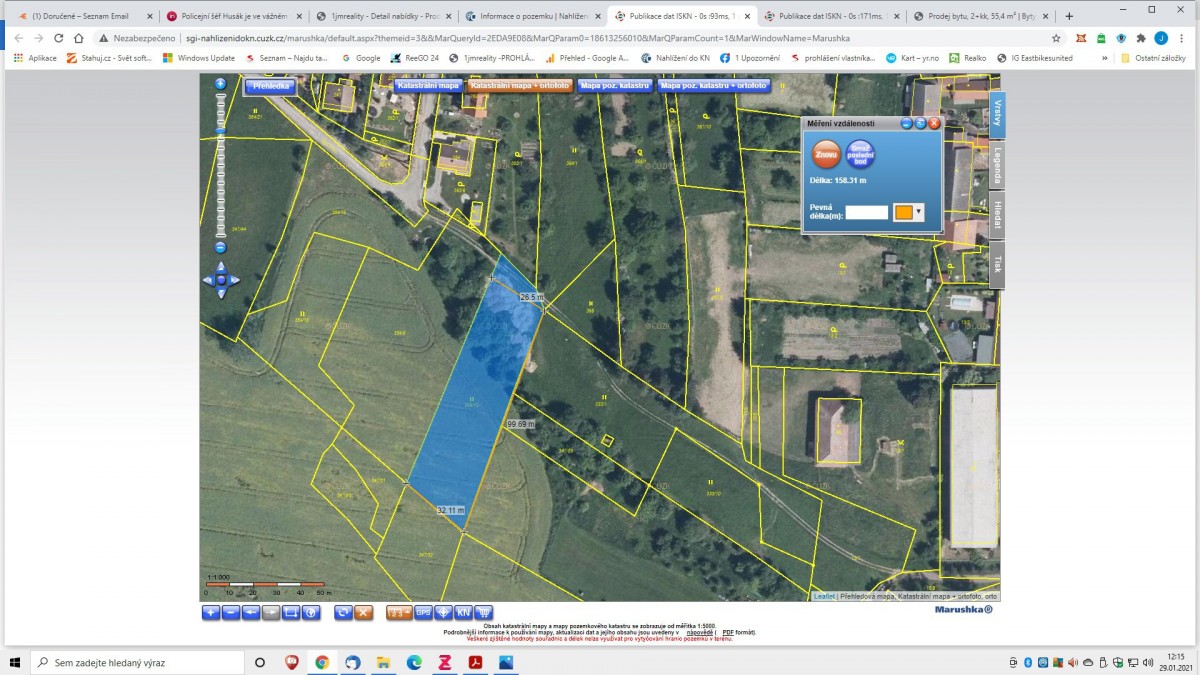
Task: Click the crosshair locate tool
Action: coord(444,612)
